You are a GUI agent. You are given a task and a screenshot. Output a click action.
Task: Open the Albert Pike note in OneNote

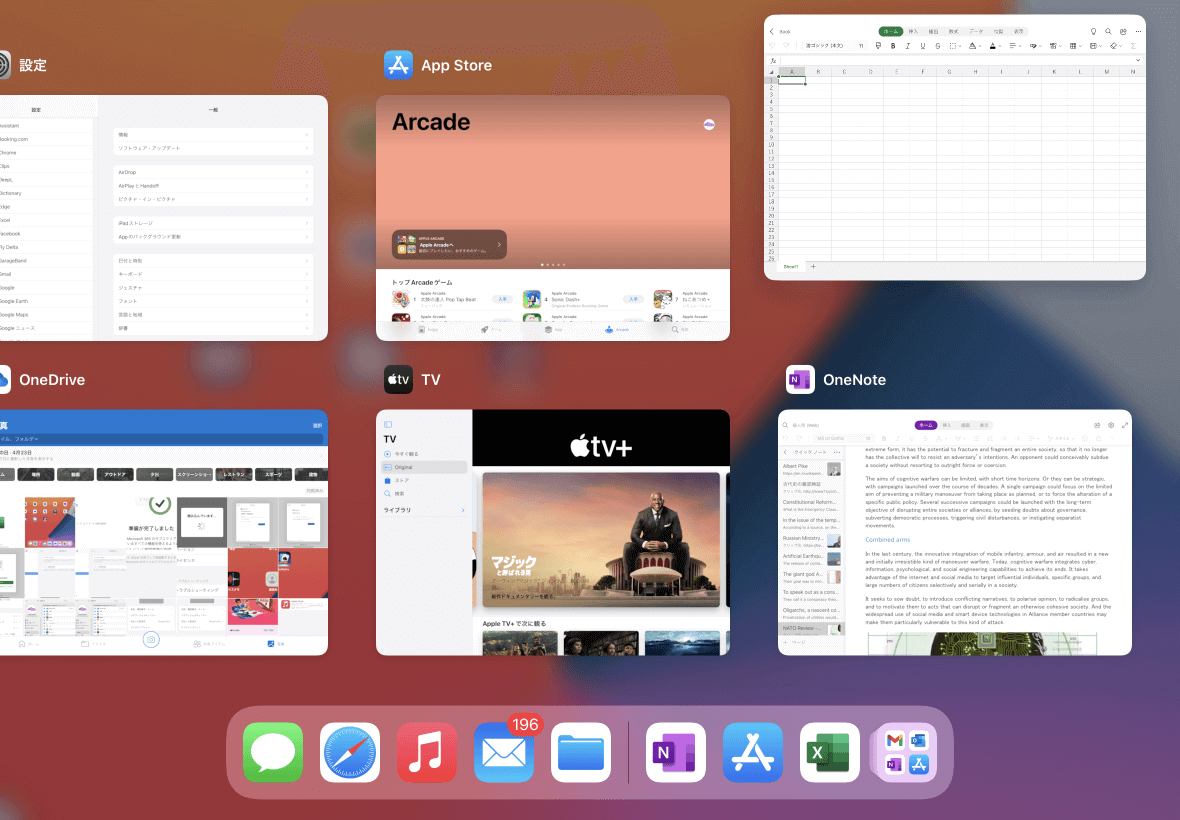click(812, 469)
